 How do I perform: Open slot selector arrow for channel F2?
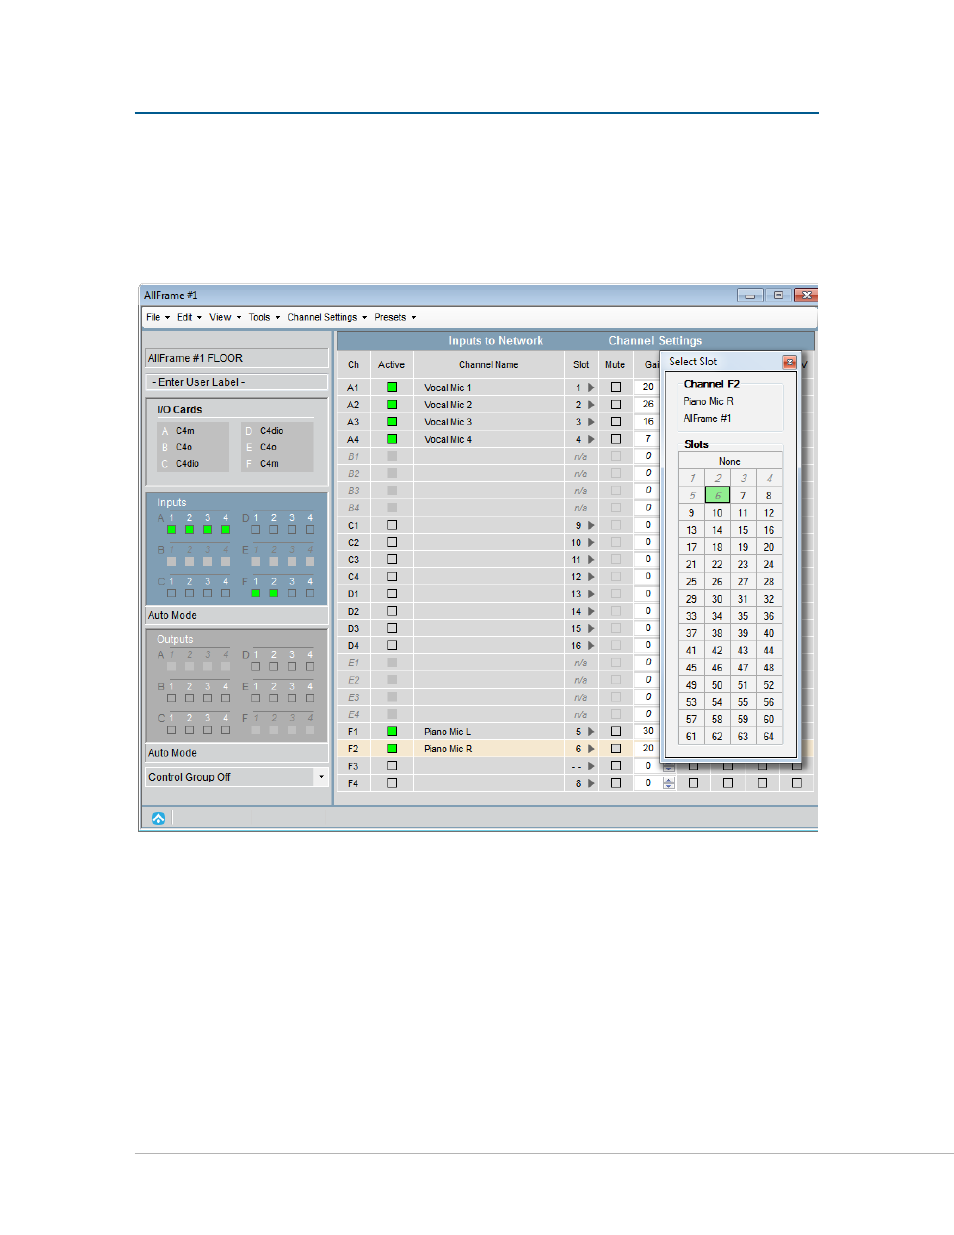591,748
